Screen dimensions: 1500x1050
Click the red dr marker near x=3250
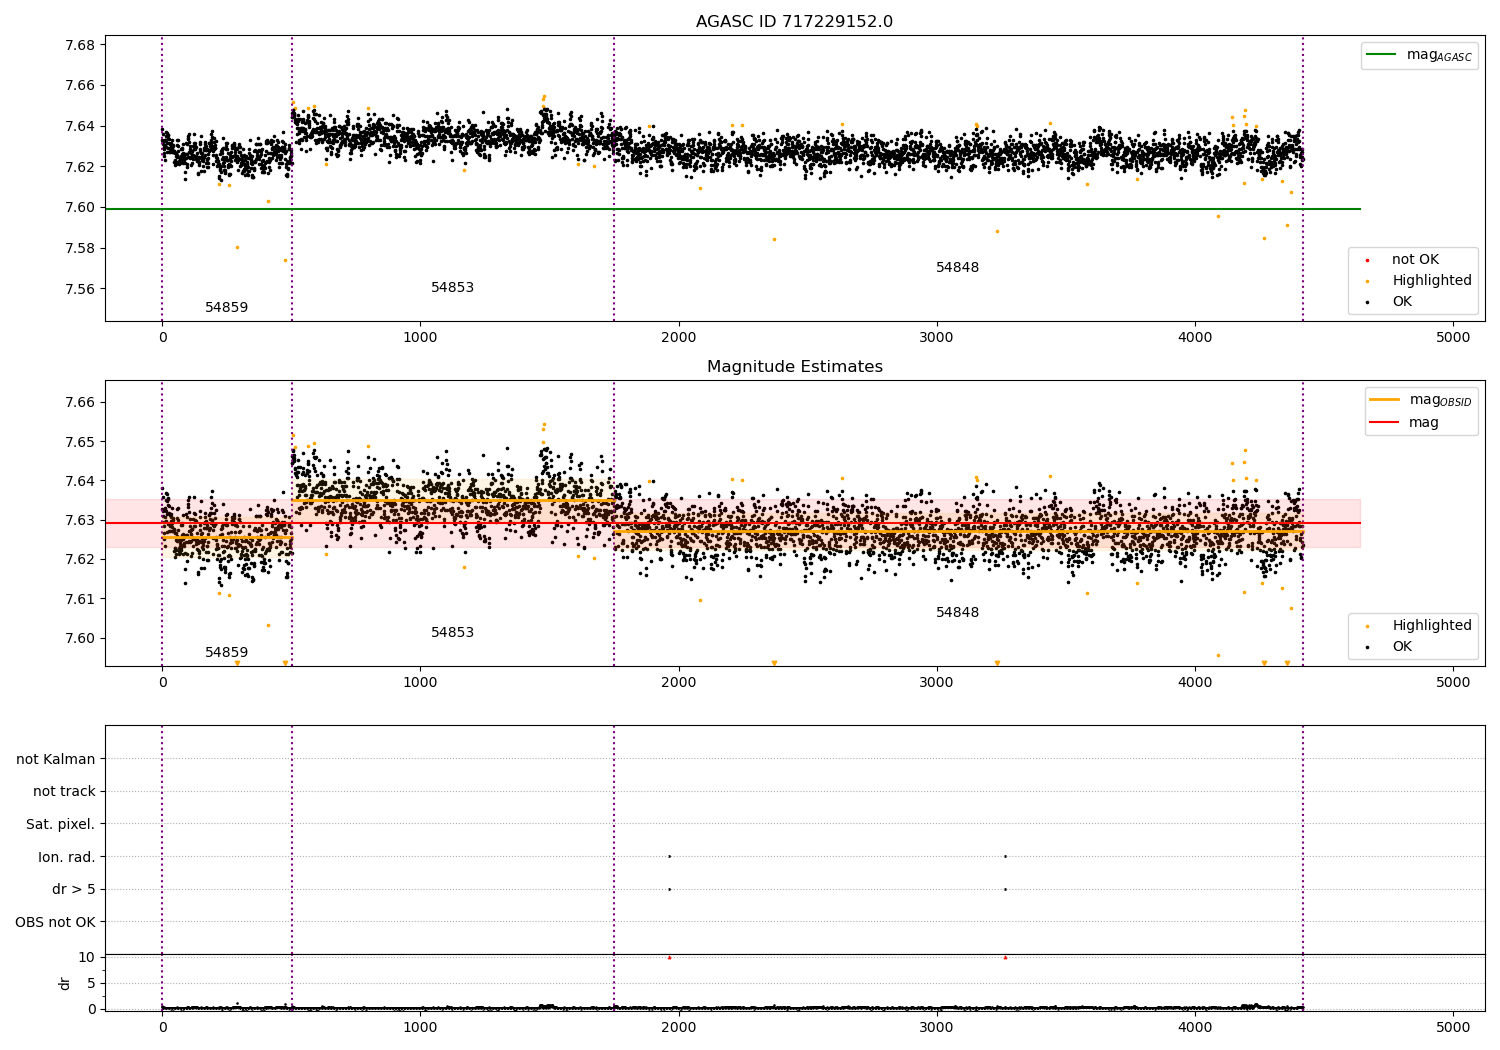(x=1005, y=958)
